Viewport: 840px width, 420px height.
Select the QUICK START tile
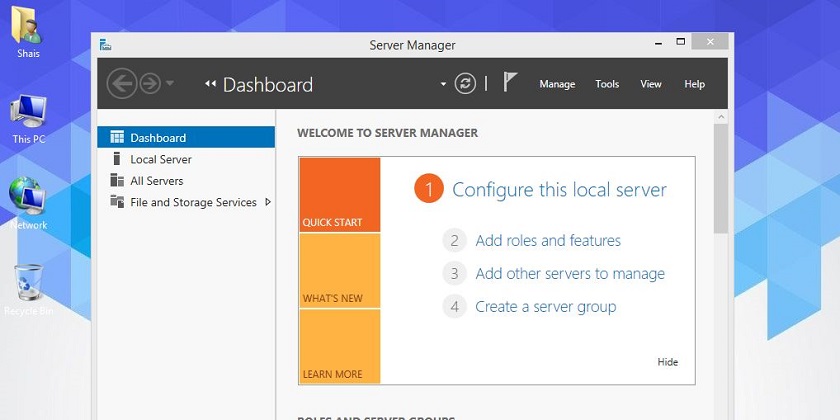340,194
